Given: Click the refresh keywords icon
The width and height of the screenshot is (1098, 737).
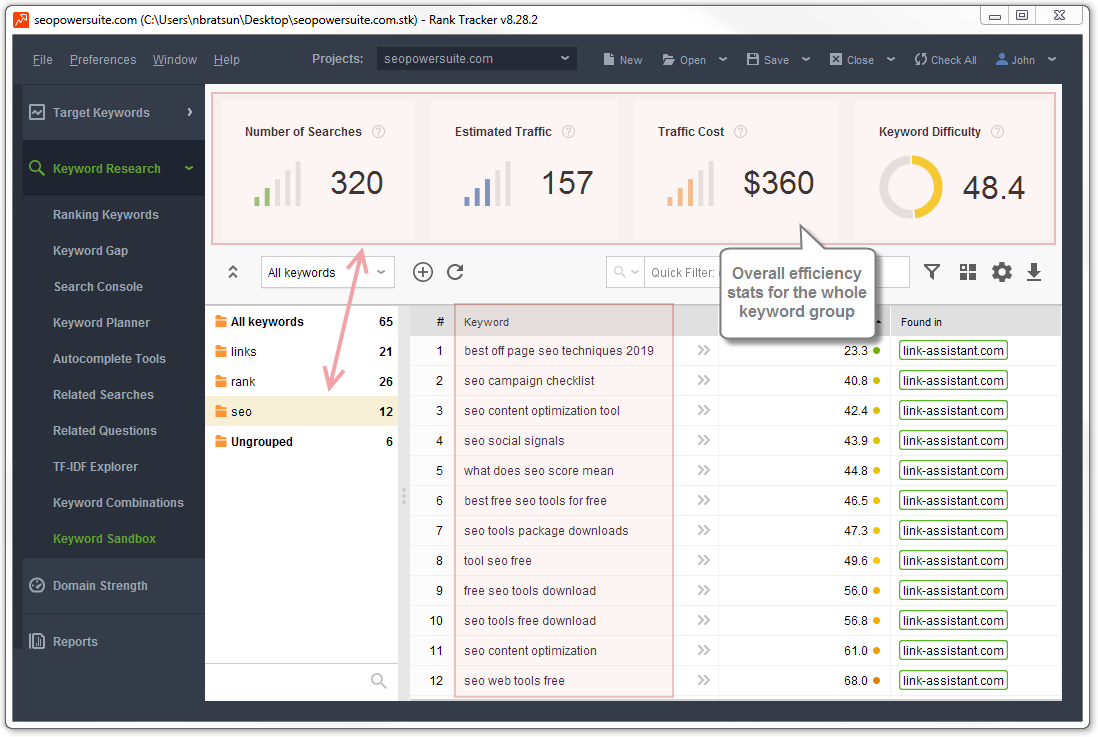Looking at the screenshot, I should (455, 272).
